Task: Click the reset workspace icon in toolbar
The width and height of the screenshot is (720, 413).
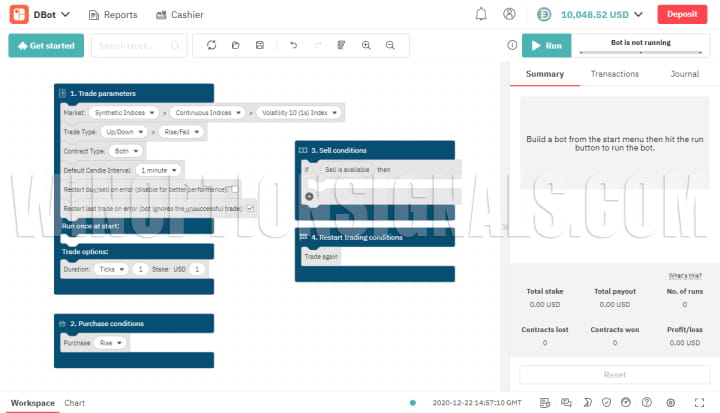Action: [x=211, y=46]
